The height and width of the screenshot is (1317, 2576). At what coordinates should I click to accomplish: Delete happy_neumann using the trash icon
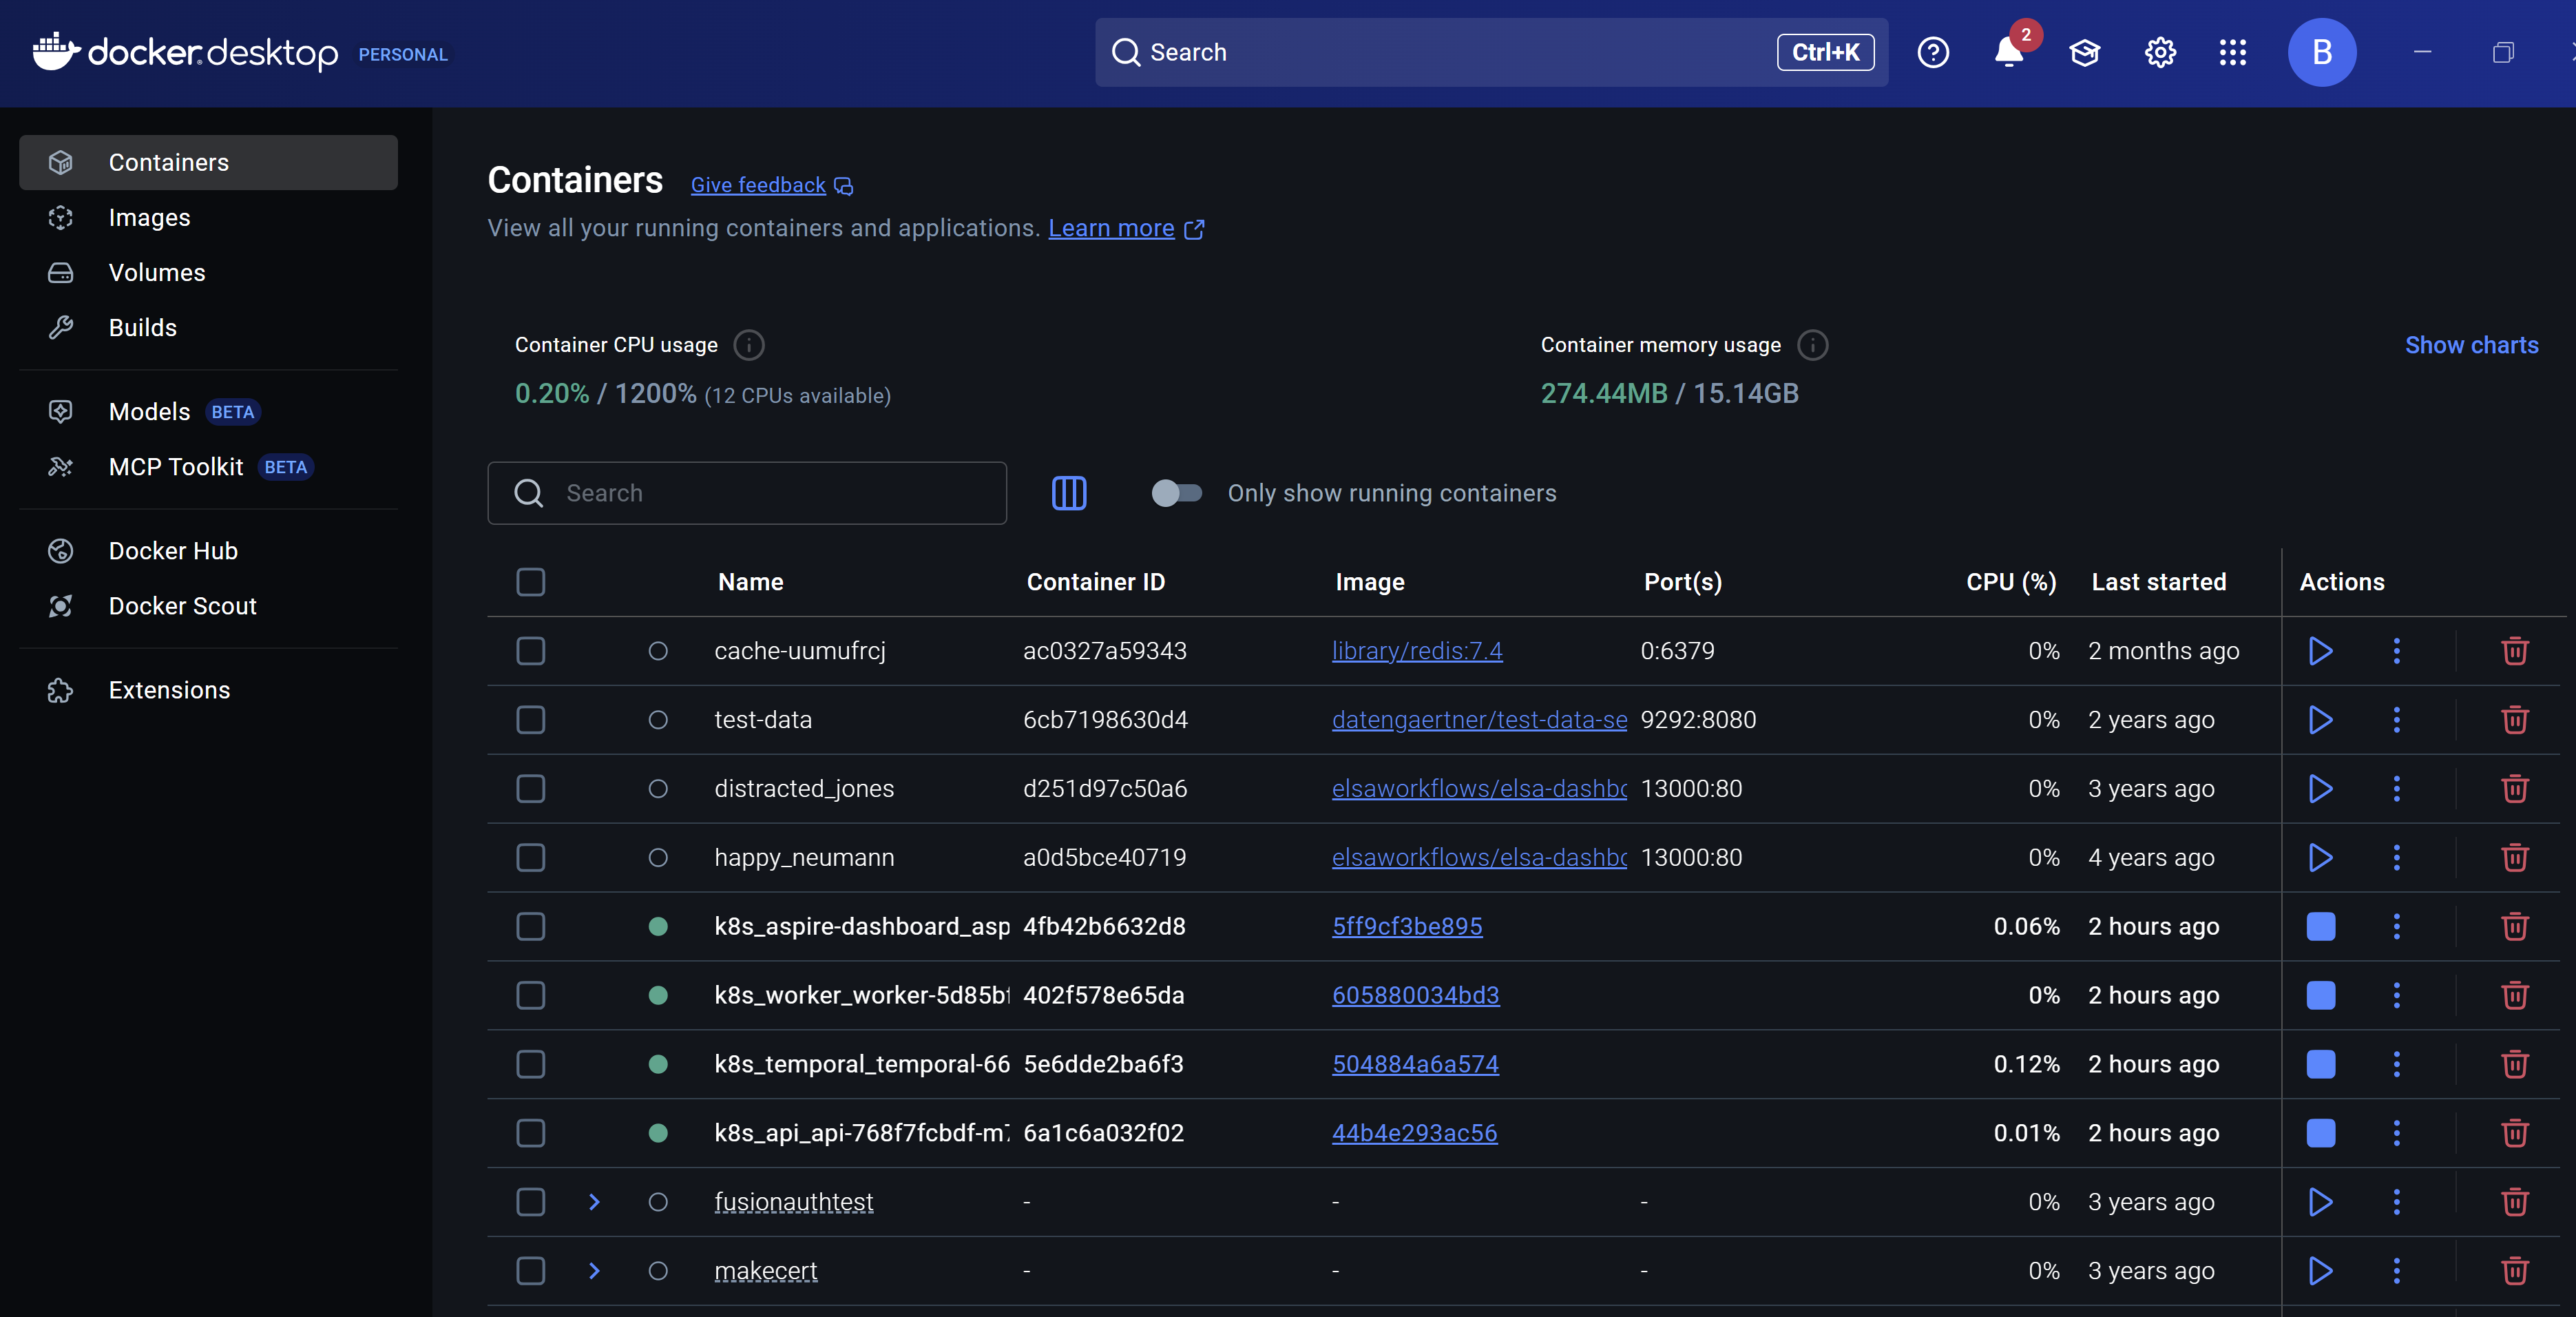pos(2514,857)
